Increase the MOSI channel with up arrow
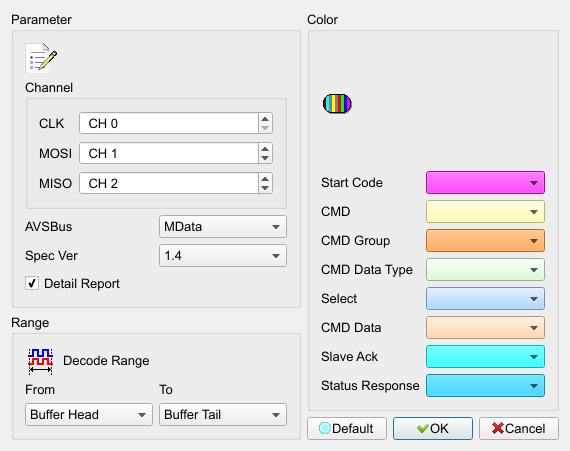 pyautogui.click(x=265, y=149)
